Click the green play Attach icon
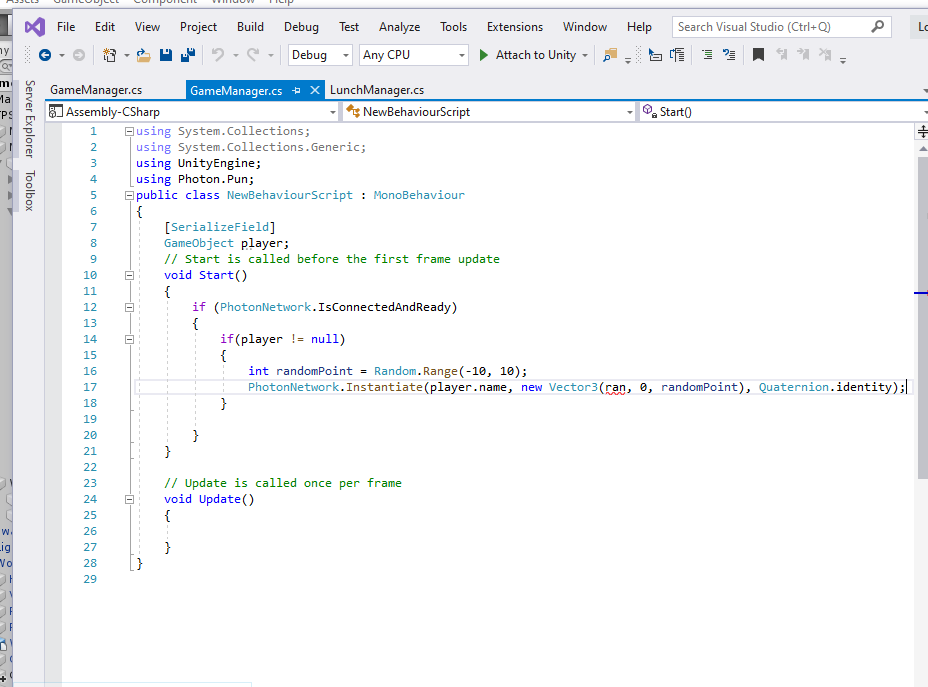Viewport: 928px width, 687px height. 484,55
